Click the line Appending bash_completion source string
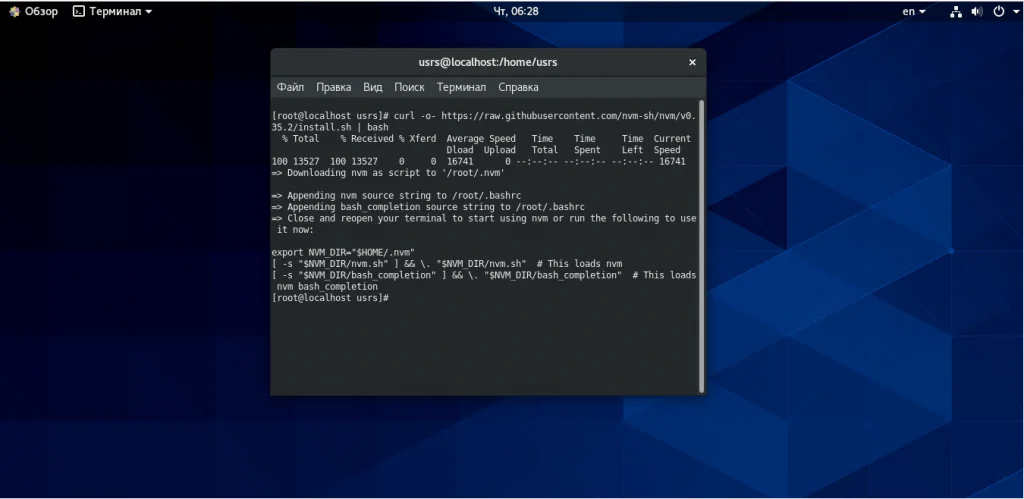This screenshot has width=1024, height=499. tap(428, 207)
